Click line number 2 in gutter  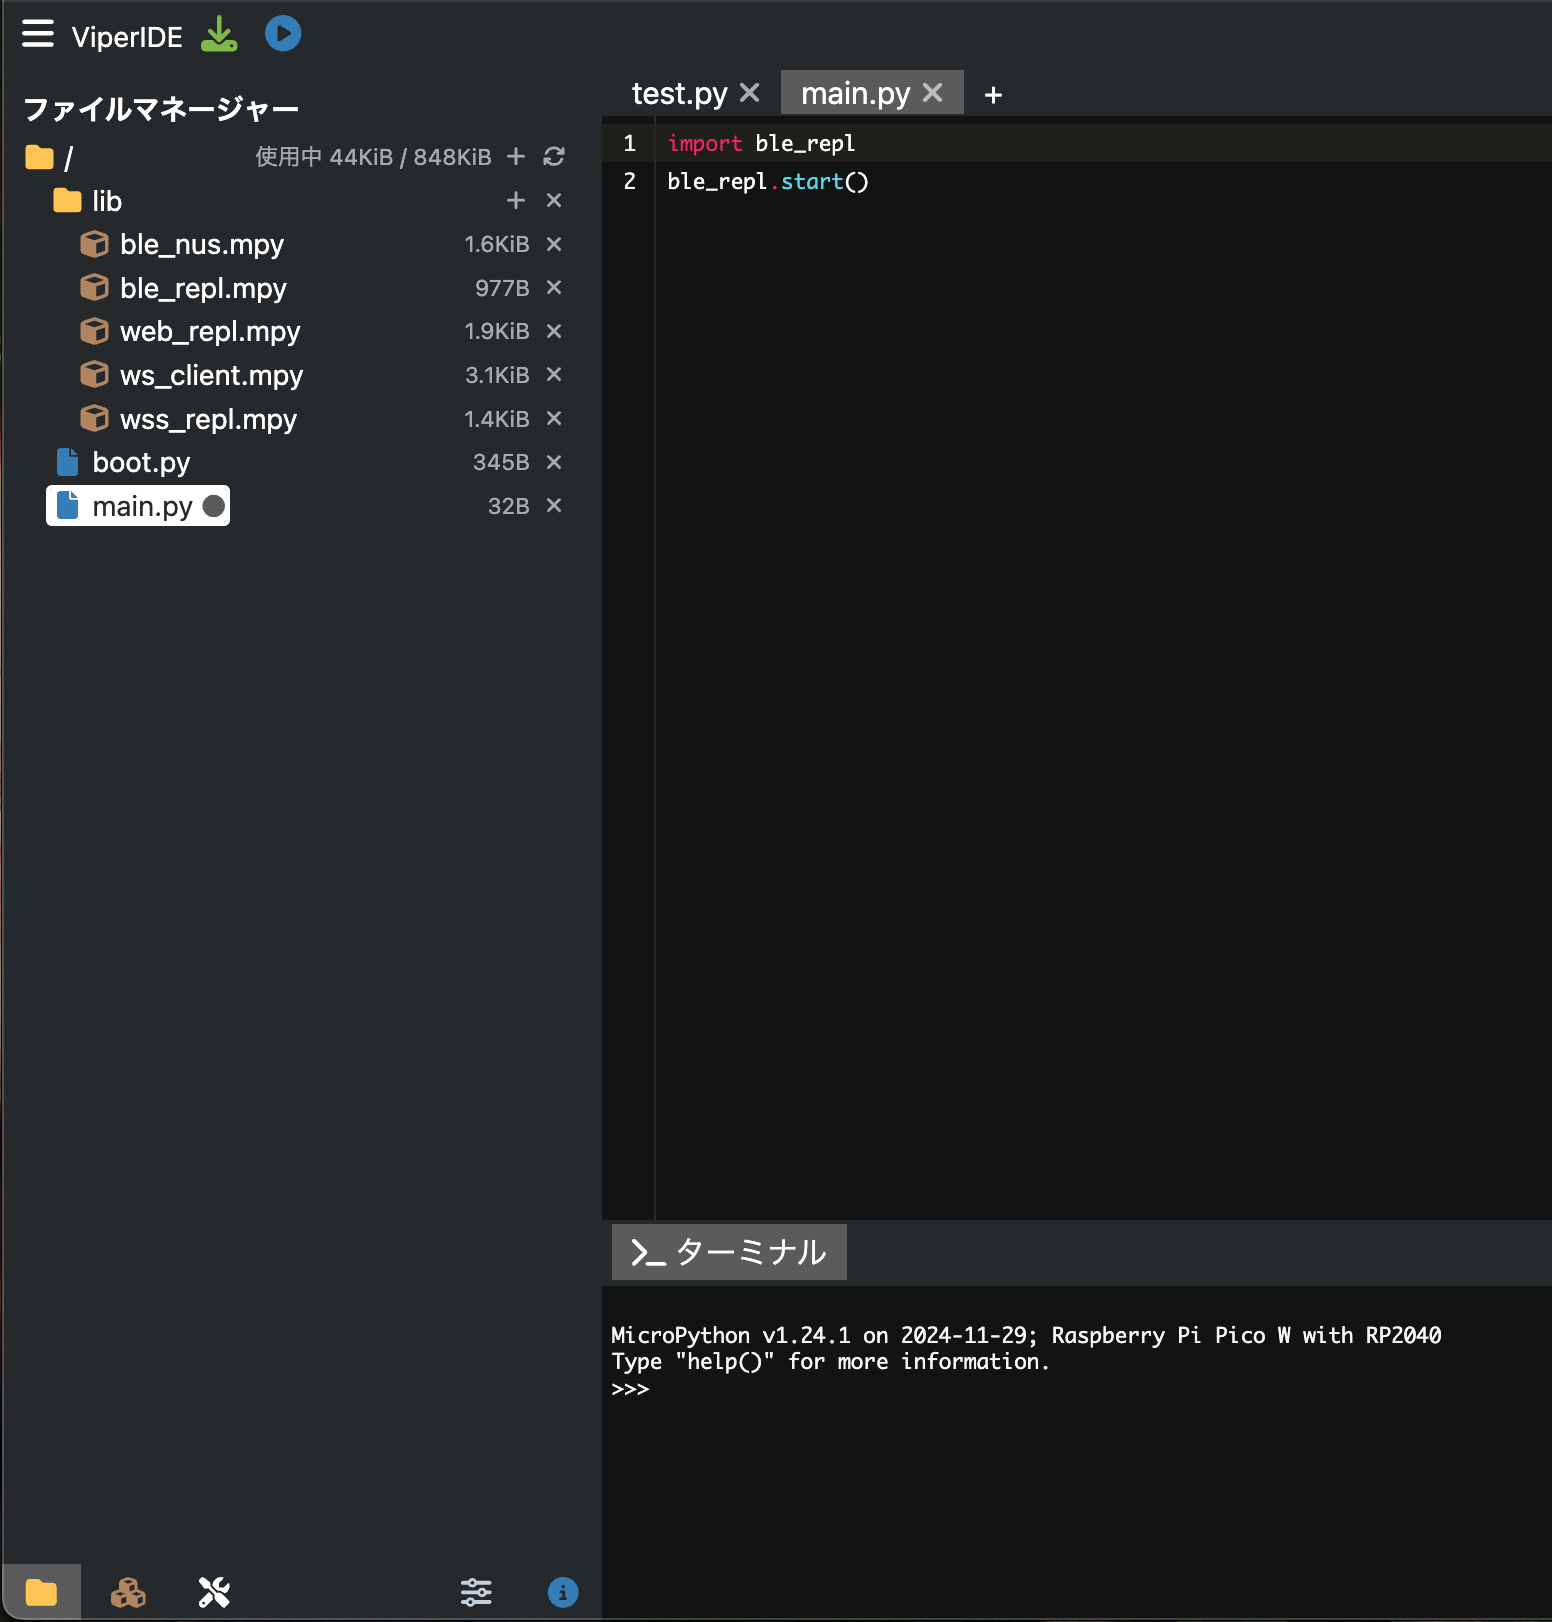(x=629, y=181)
